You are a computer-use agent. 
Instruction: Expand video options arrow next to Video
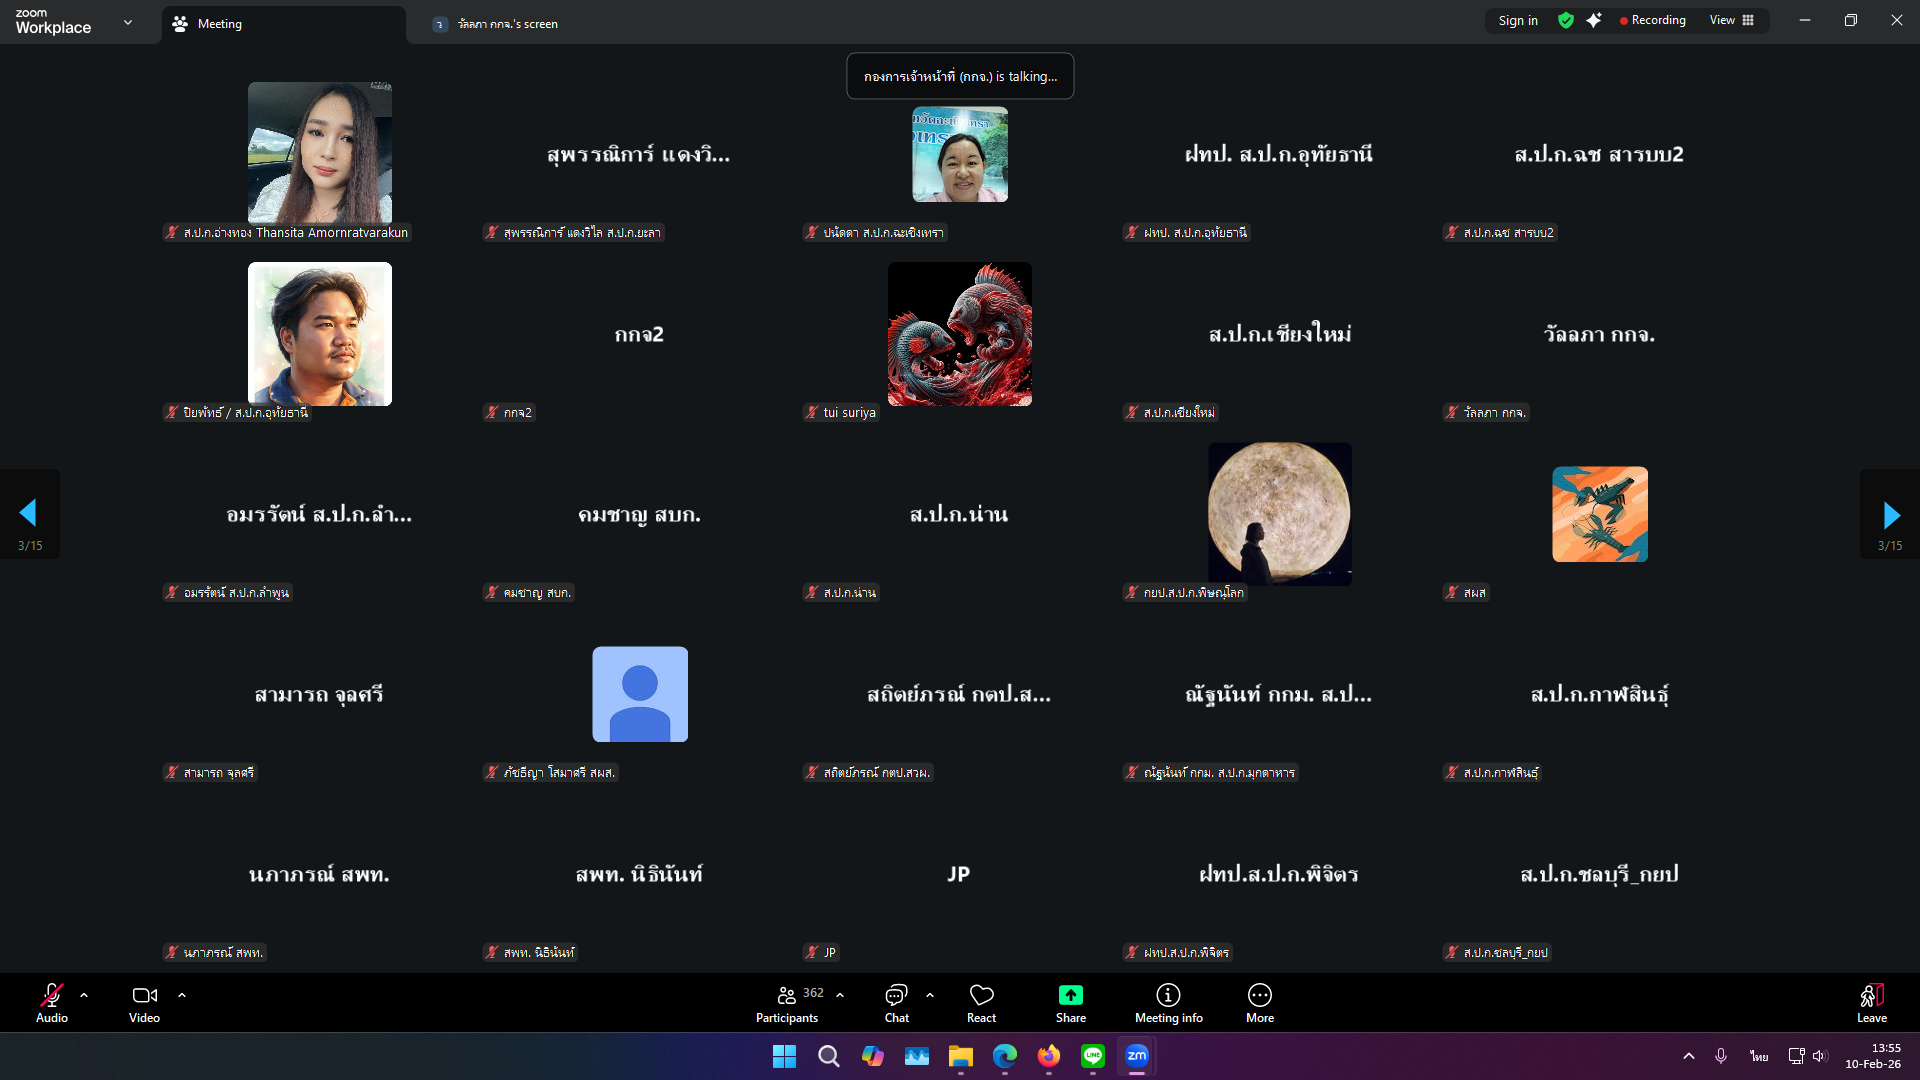coord(182,995)
